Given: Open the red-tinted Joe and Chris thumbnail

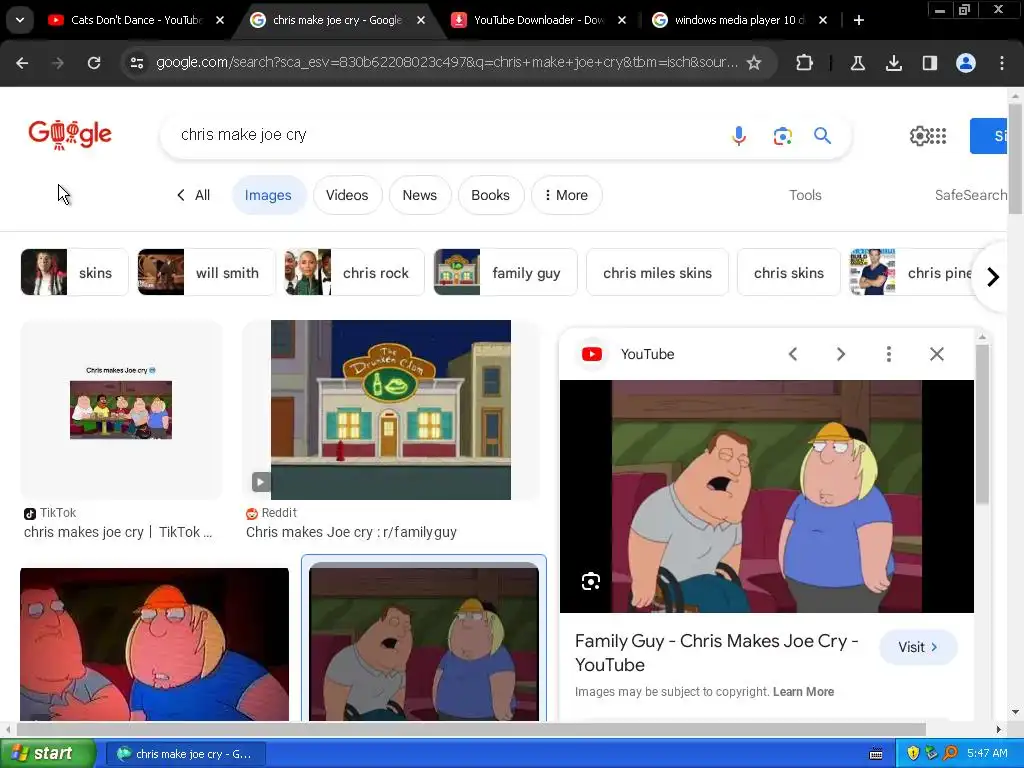Looking at the screenshot, I should (154, 644).
